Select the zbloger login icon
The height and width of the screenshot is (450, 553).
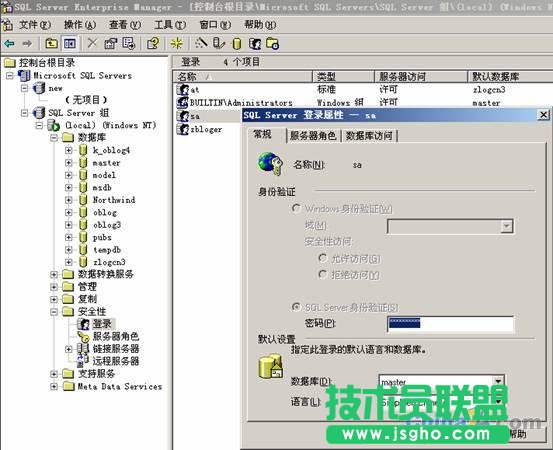(x=183, y=129)
